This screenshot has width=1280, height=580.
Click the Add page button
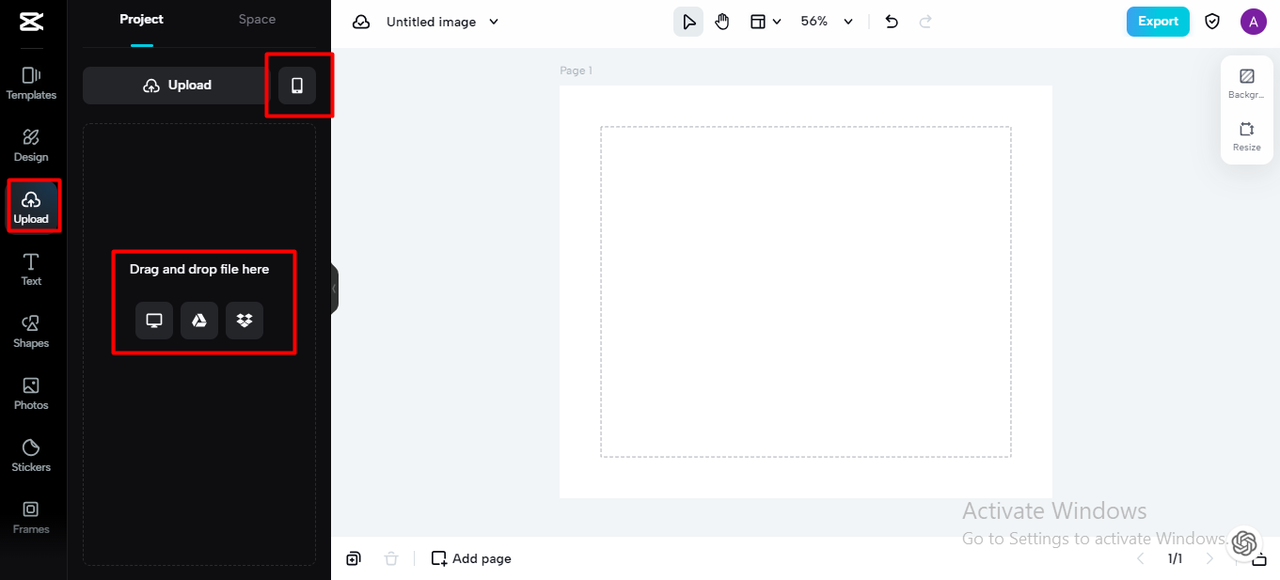coord(471,559)
